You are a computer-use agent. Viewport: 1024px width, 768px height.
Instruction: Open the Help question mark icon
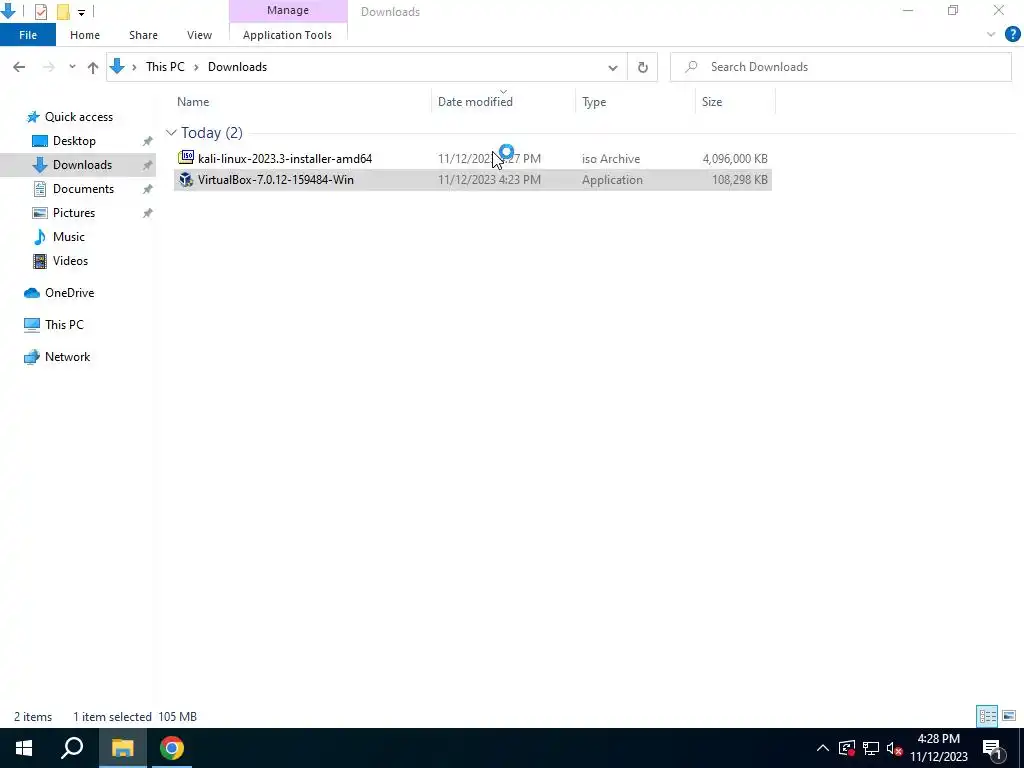tap(1012, 34)
